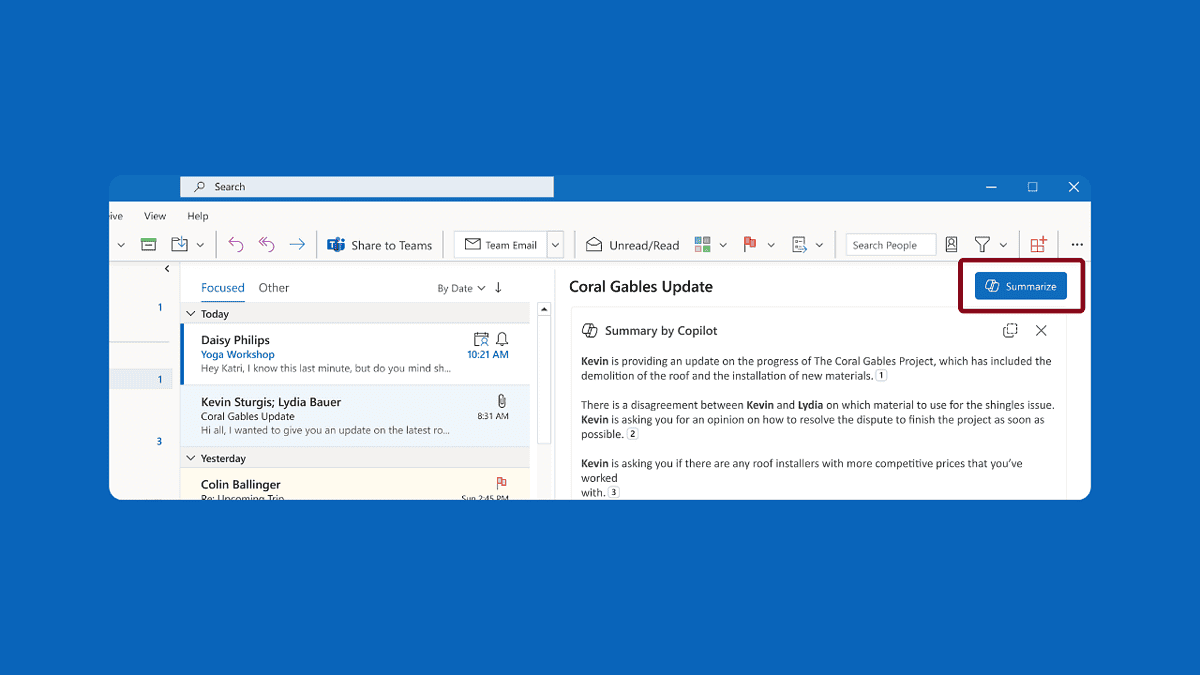Click the Filter Email funnel icon
Image resolution: width=1200 pixels, height=675 pixels.
[x=982, y=244]
